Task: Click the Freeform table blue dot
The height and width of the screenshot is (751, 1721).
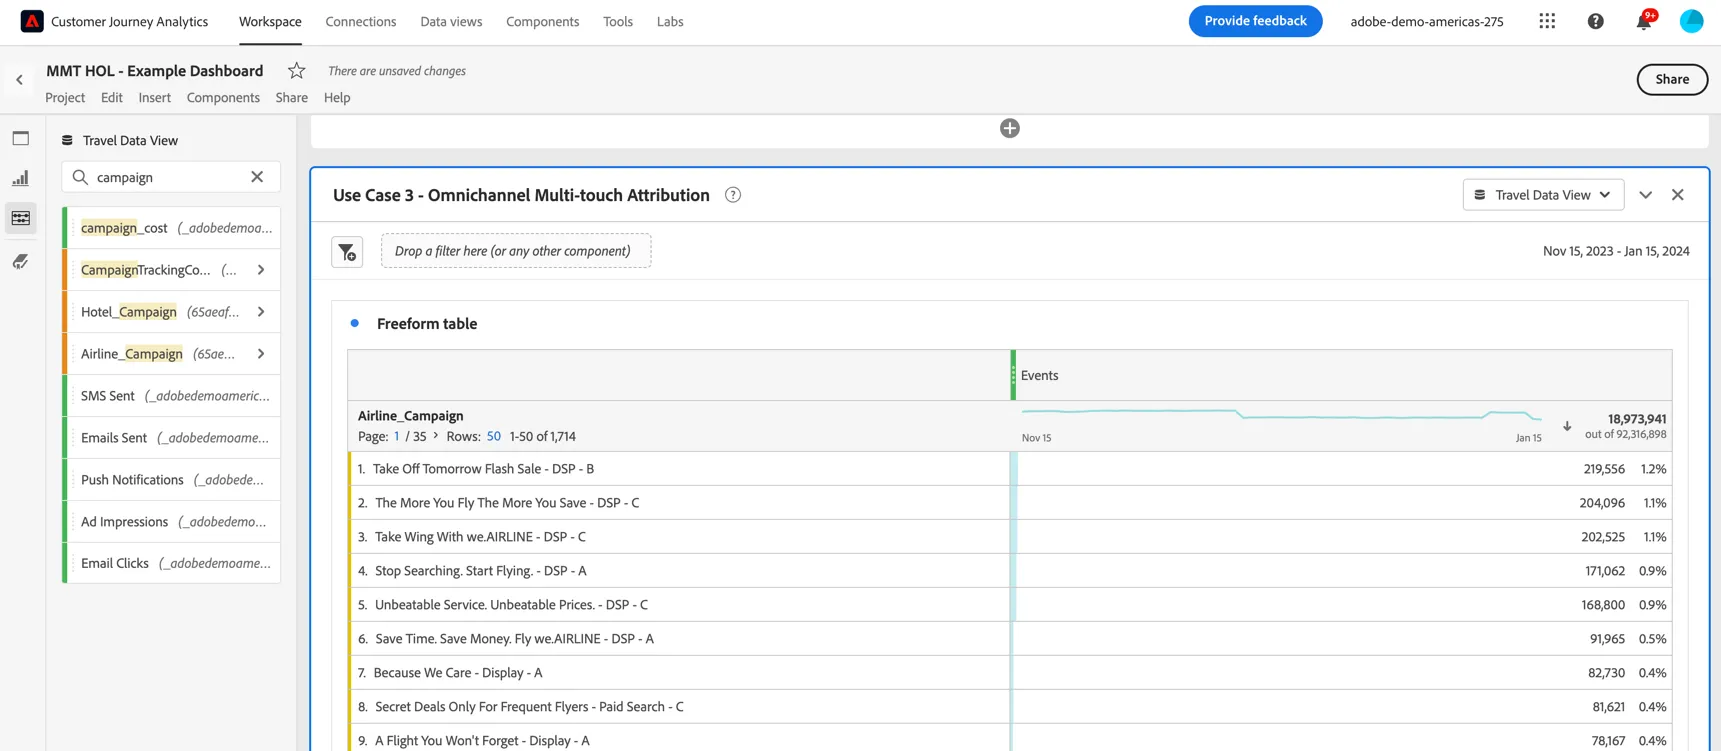Action: pos(355,323)
